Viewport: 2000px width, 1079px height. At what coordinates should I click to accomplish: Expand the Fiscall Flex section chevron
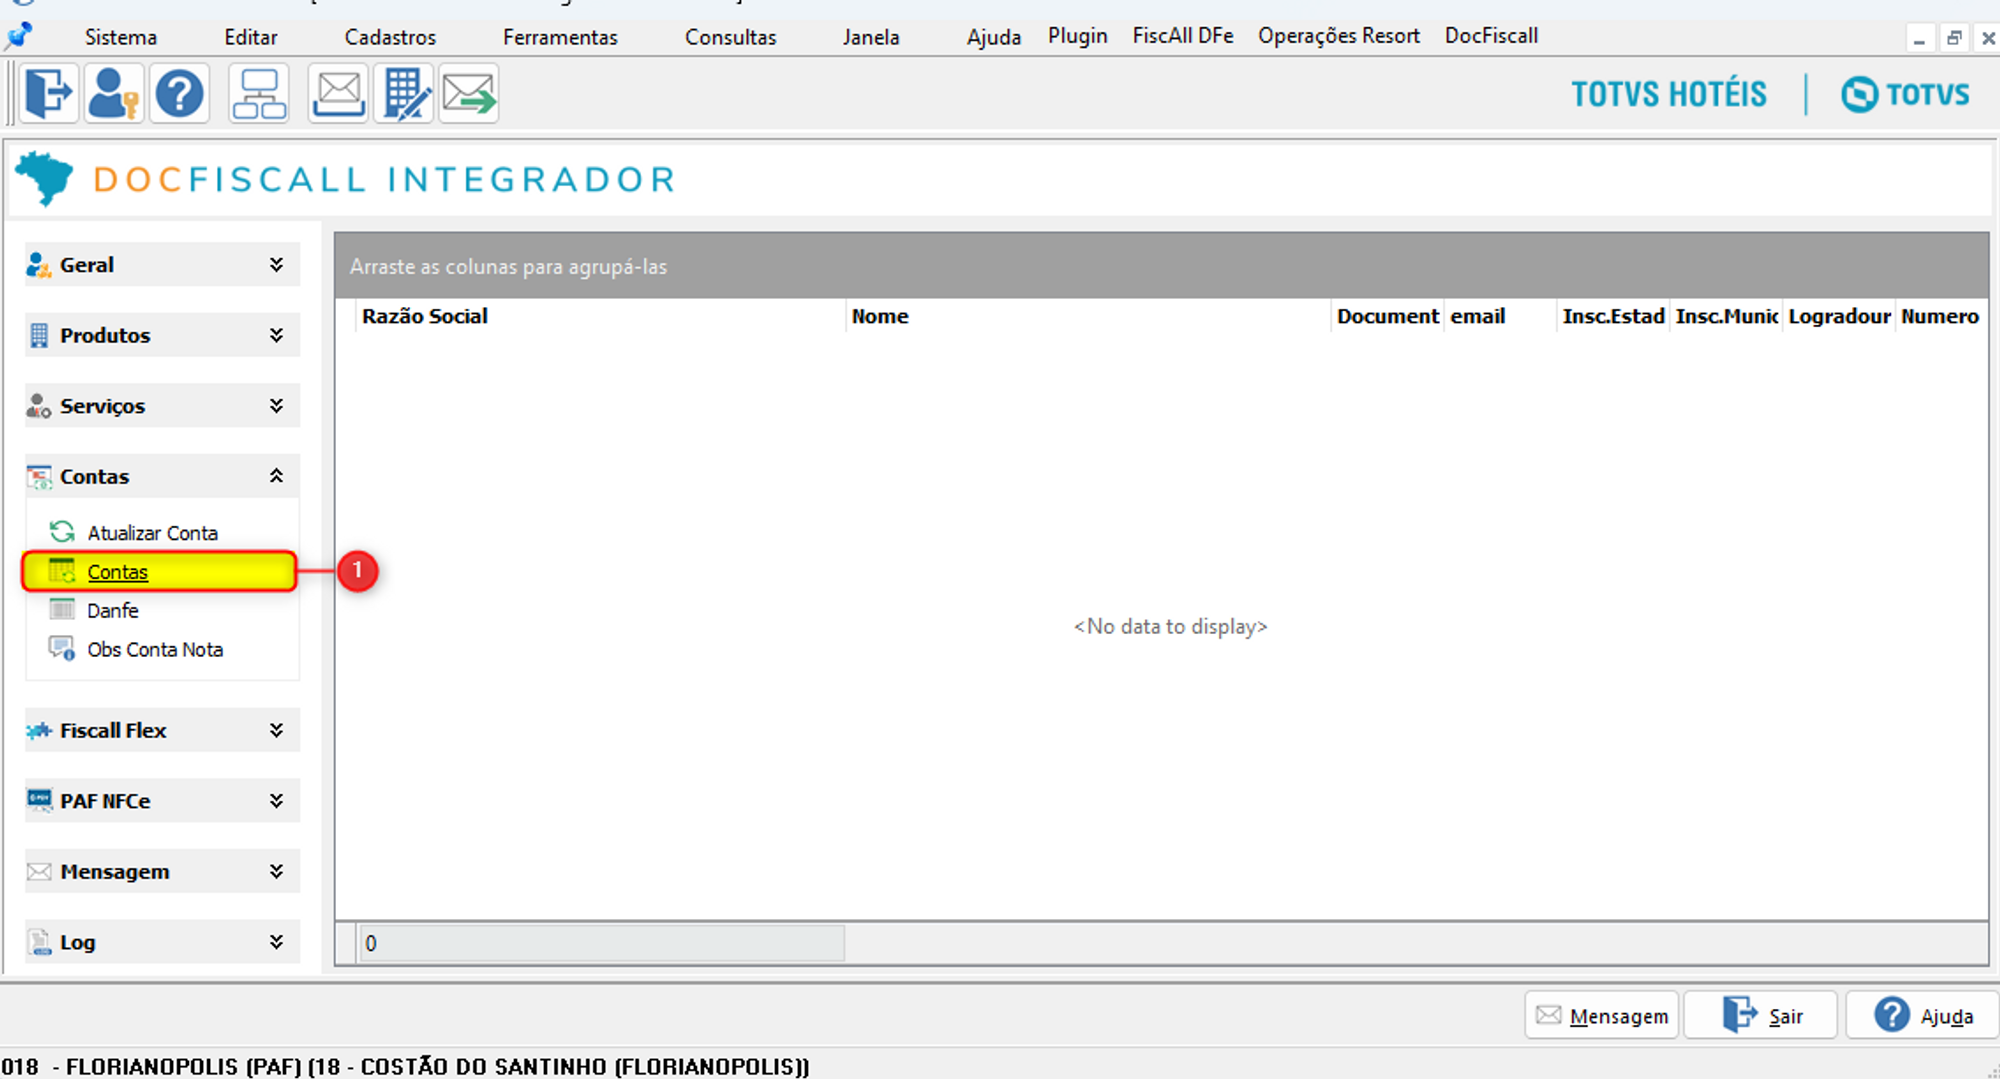pos(276,731)
